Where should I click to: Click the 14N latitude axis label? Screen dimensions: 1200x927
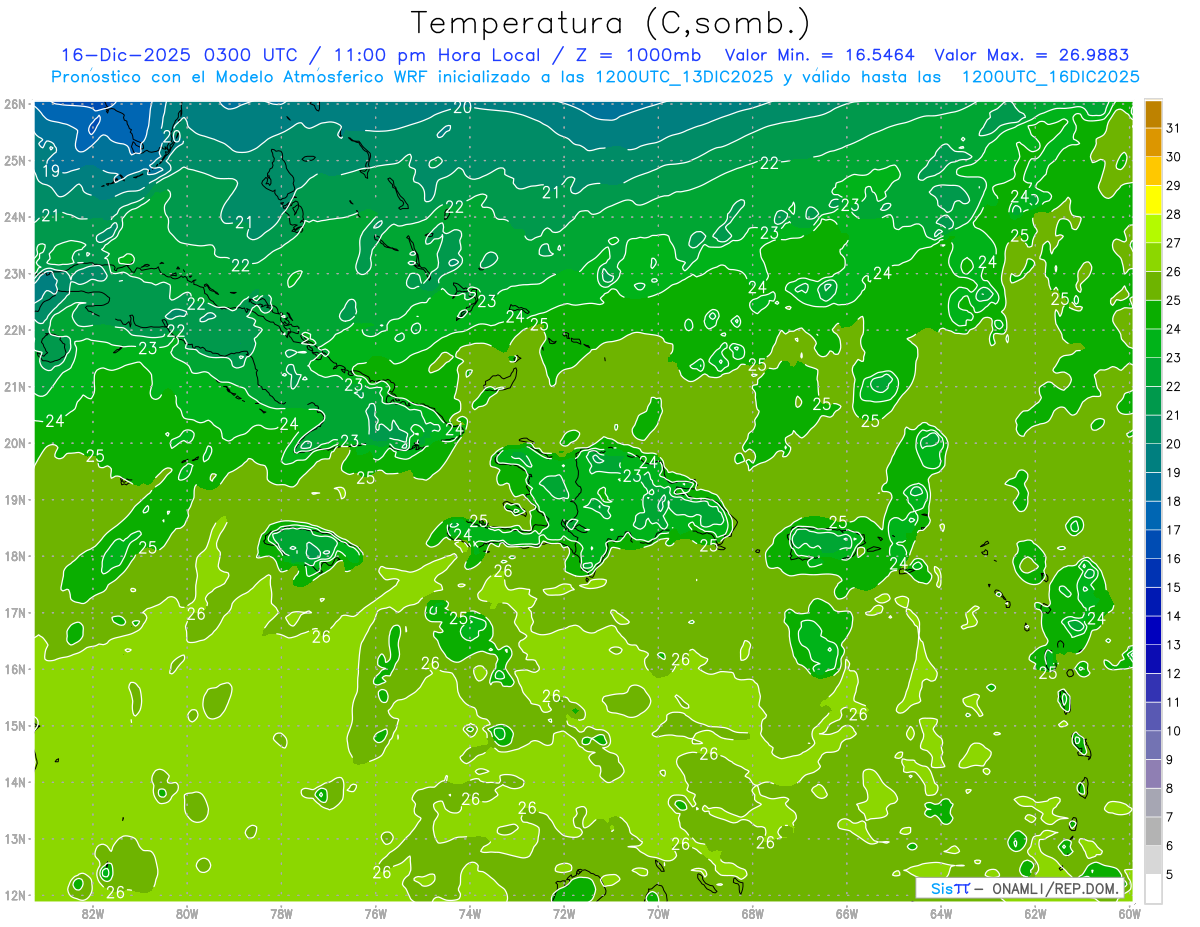click(15, 782)
